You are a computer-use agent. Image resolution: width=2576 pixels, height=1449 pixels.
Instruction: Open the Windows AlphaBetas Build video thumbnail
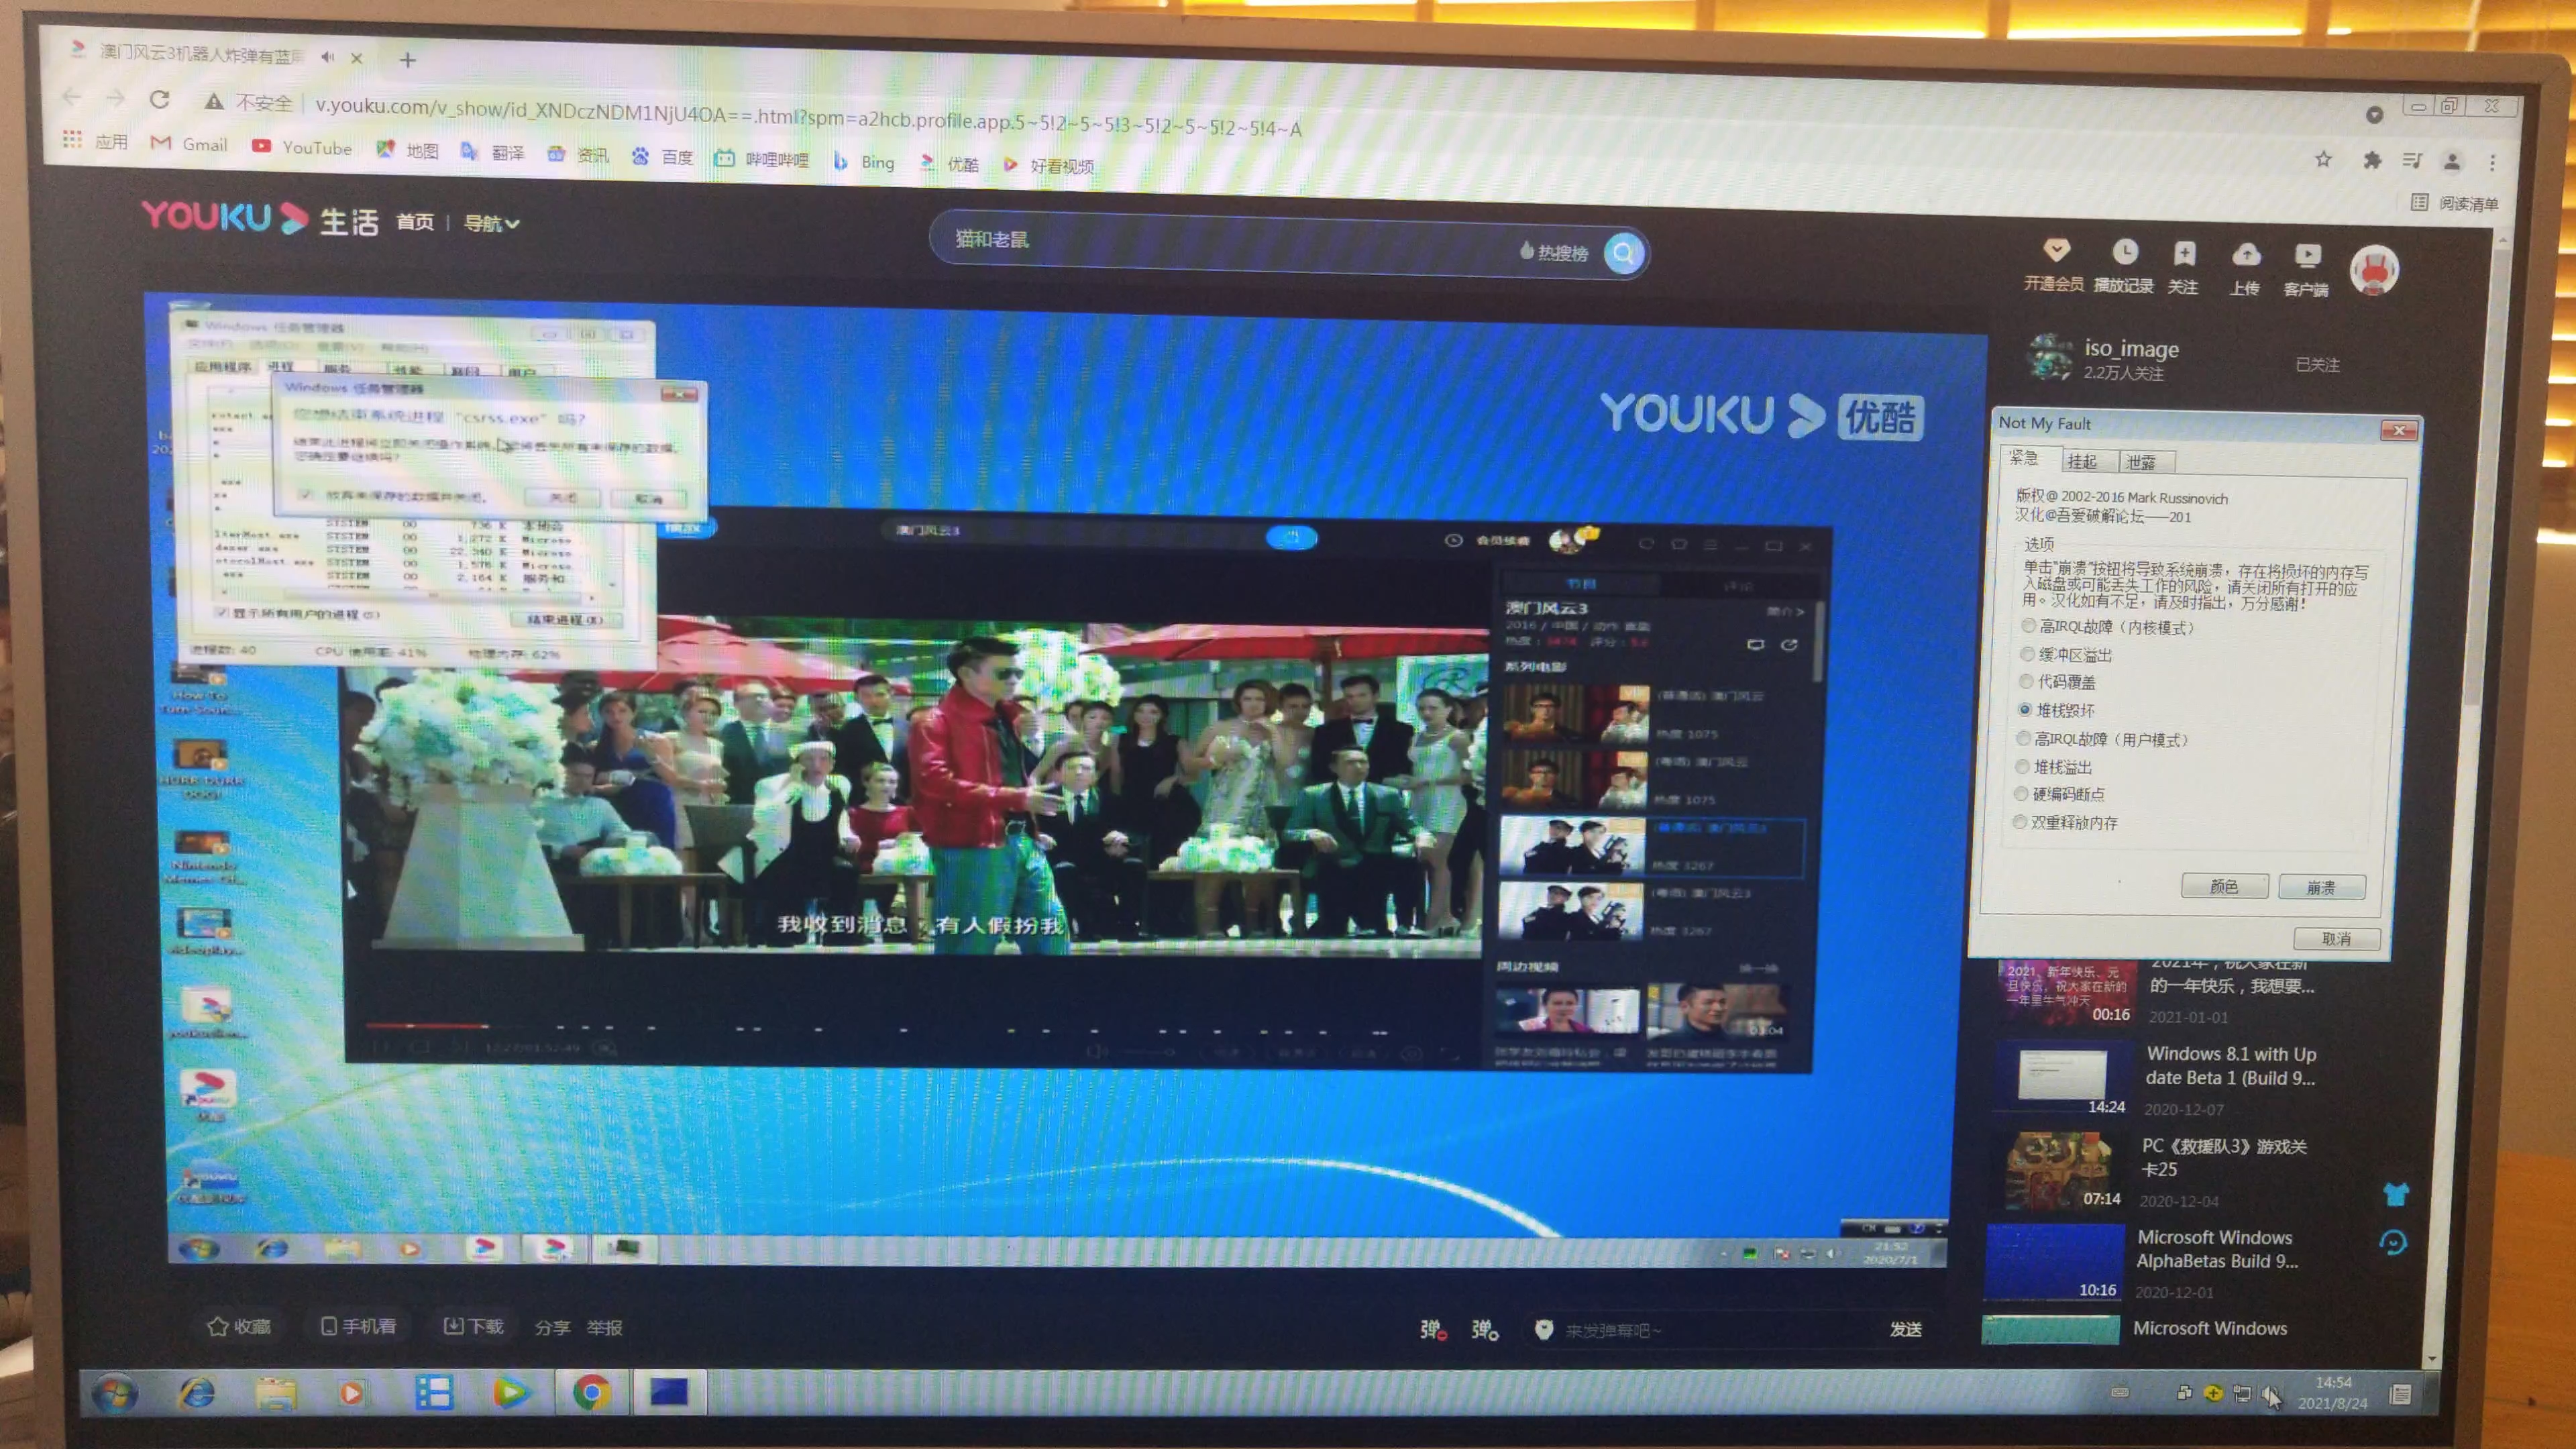click(2053, 1262)
